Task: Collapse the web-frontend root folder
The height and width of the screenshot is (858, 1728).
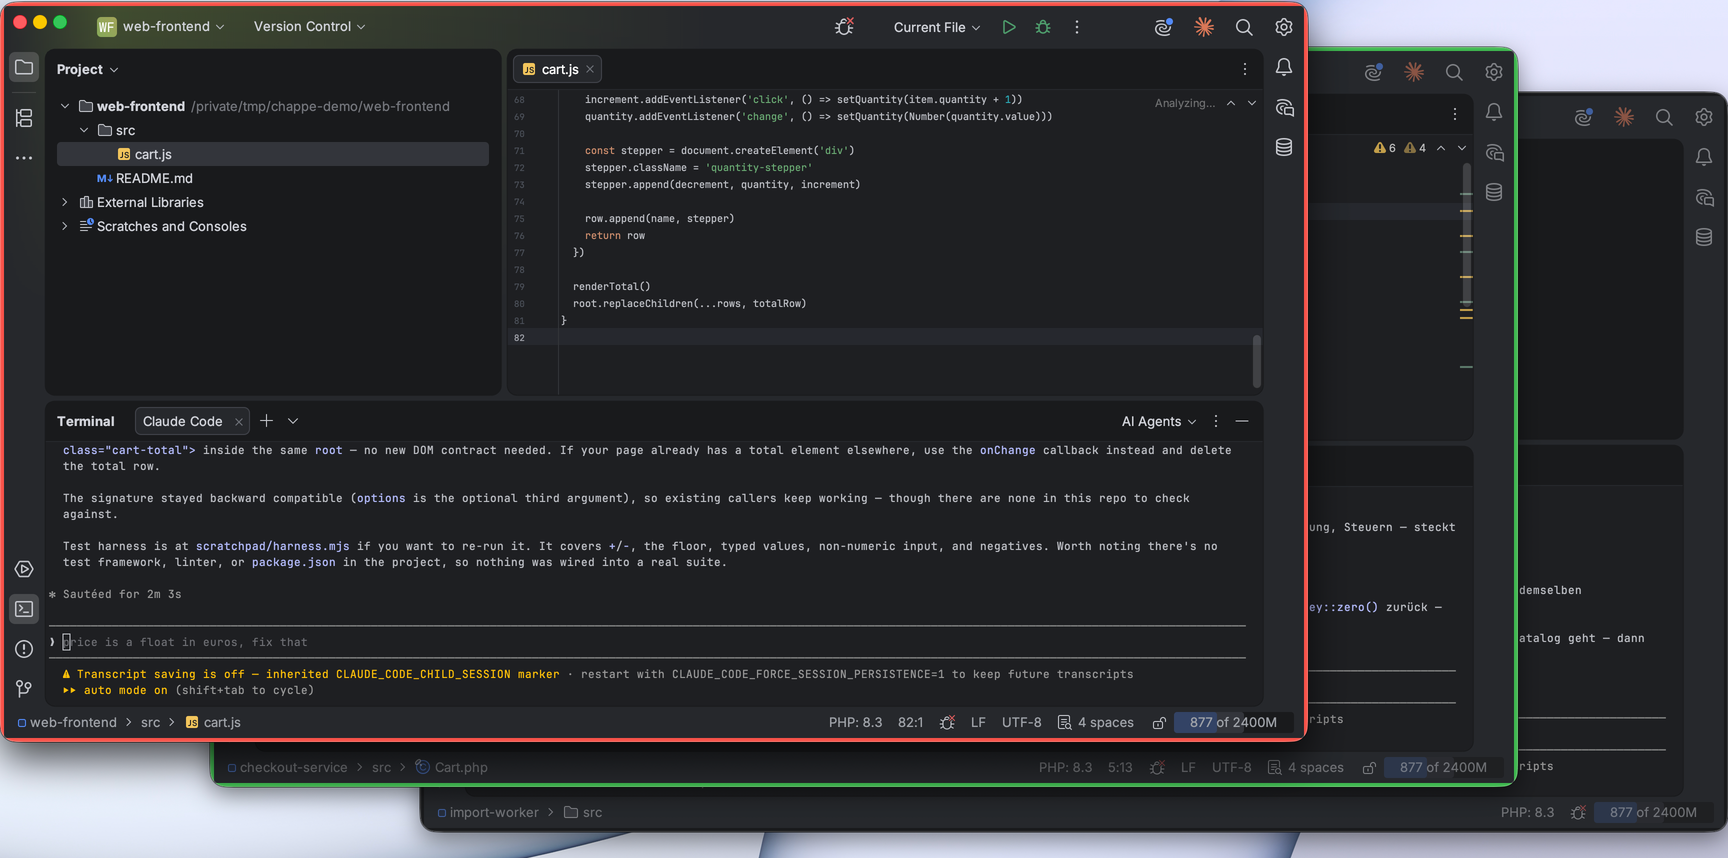Action: click(x=65, y=106)
